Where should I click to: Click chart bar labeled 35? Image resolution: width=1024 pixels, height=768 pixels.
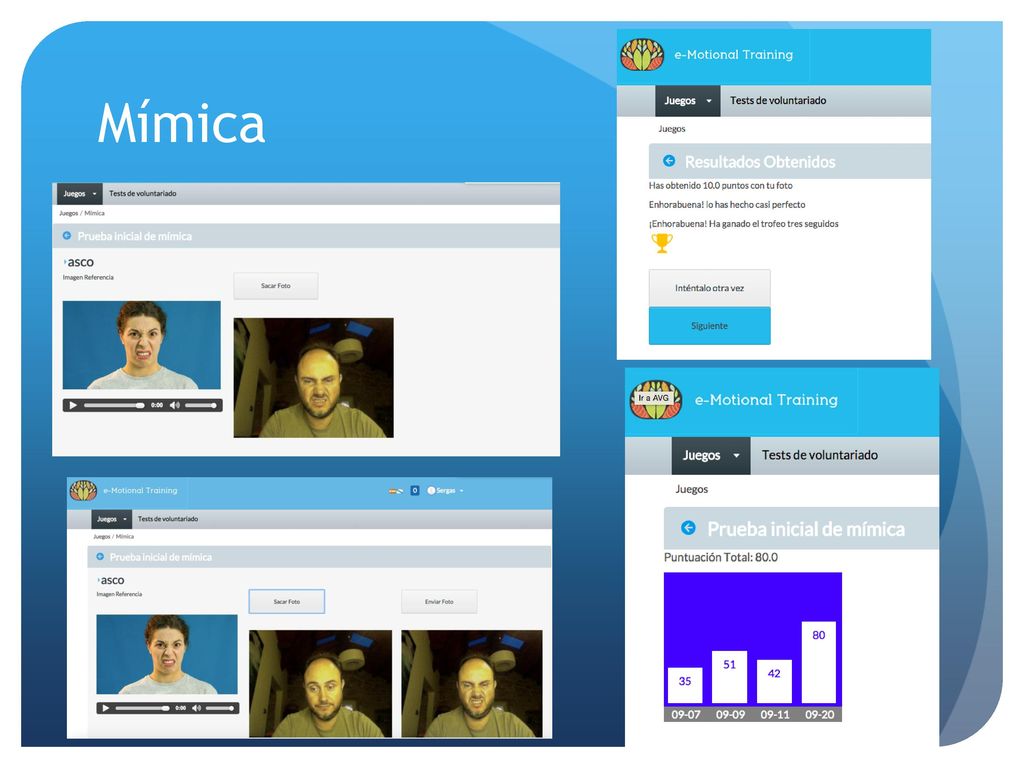pyautogui.click(x=685, y=685)
